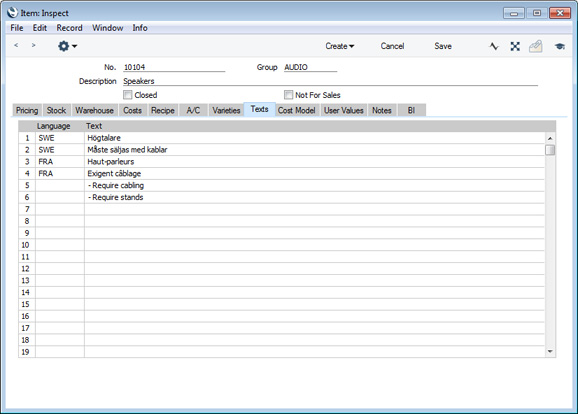This screenshot has width=578, height=414.
Task: Click the application logo in title bar
Action: (12, 13)
